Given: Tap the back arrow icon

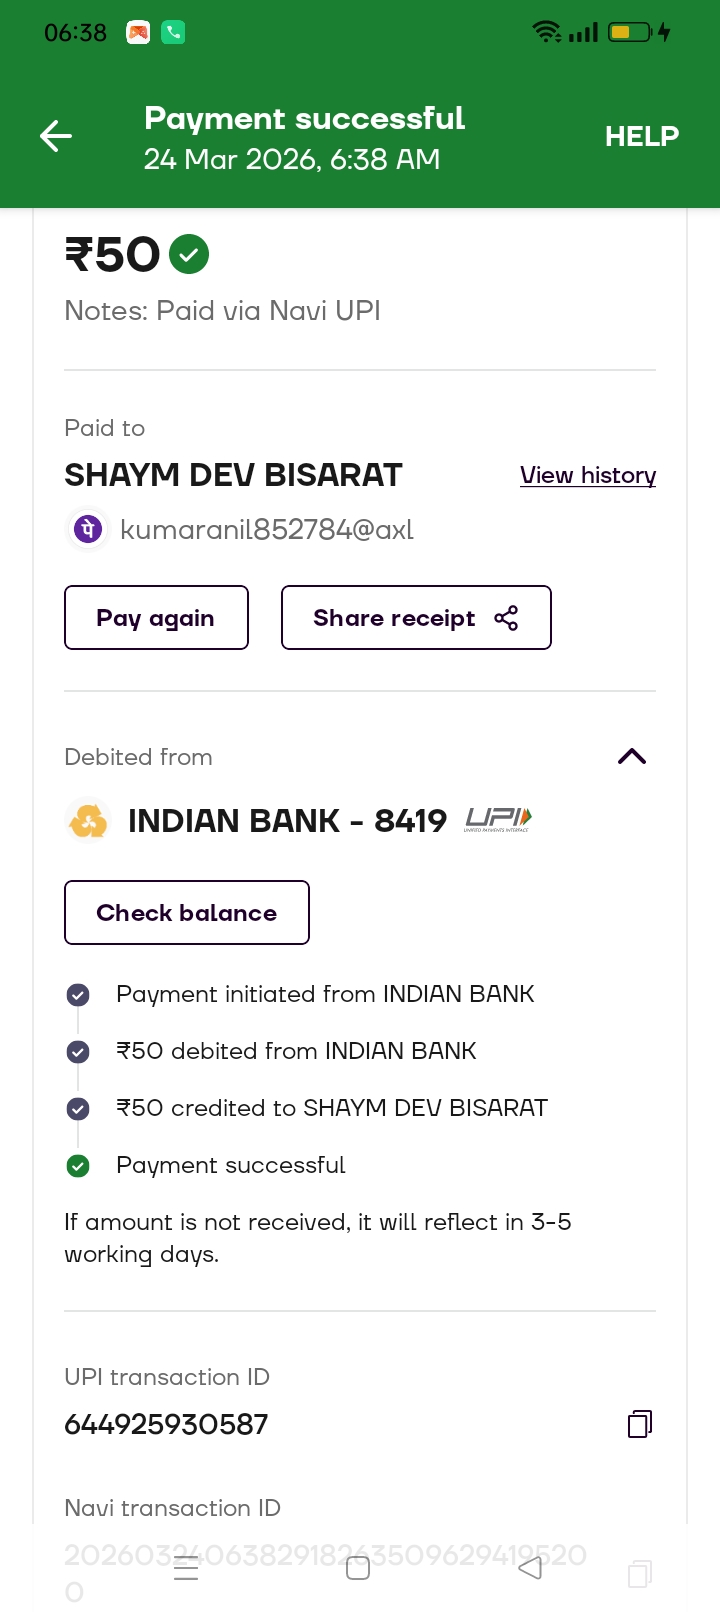Looking at the screenshot, I should coord(56,136).
